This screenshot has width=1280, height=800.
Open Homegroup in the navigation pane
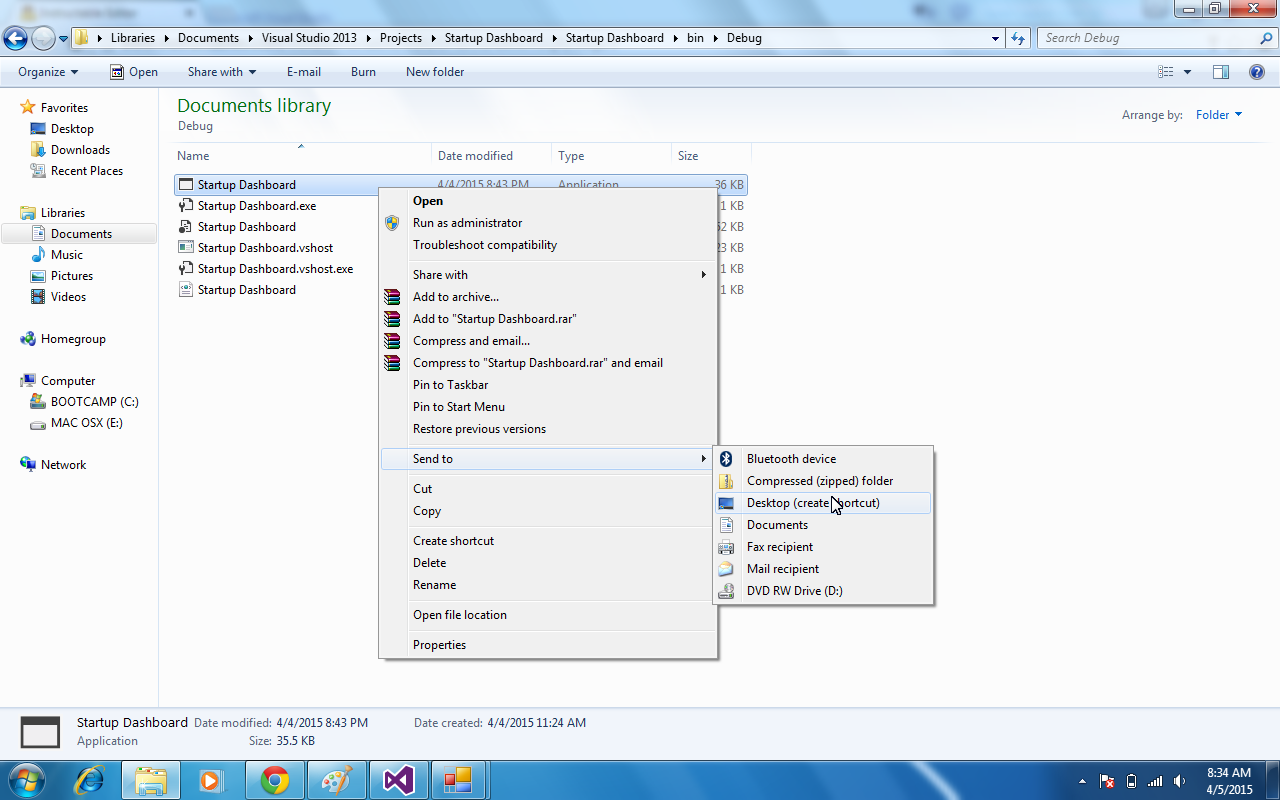(x=73, y=339)
